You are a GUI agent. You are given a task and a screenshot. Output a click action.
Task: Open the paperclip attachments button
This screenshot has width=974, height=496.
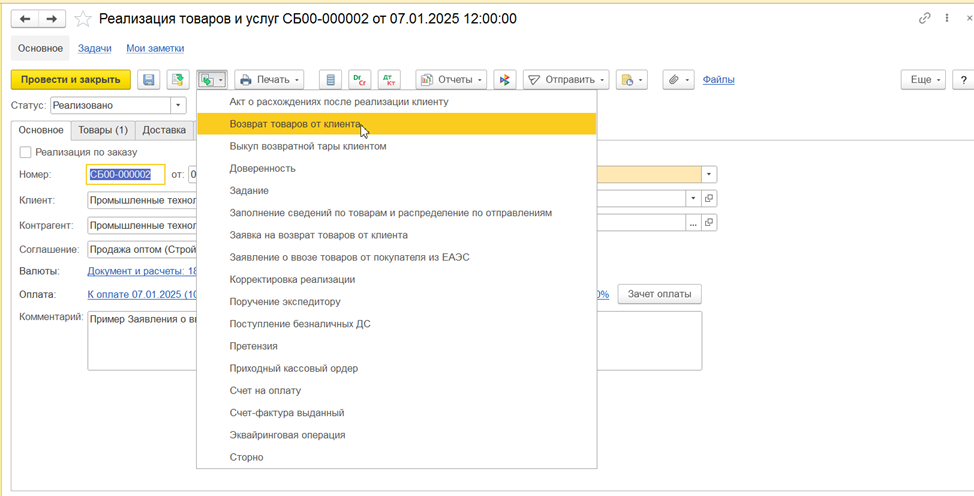click(x=678, y=80)
